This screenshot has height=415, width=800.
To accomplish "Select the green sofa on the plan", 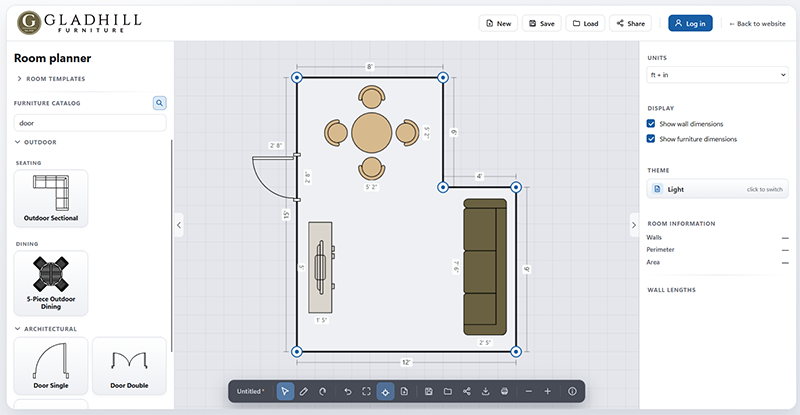I will (485, 267).
